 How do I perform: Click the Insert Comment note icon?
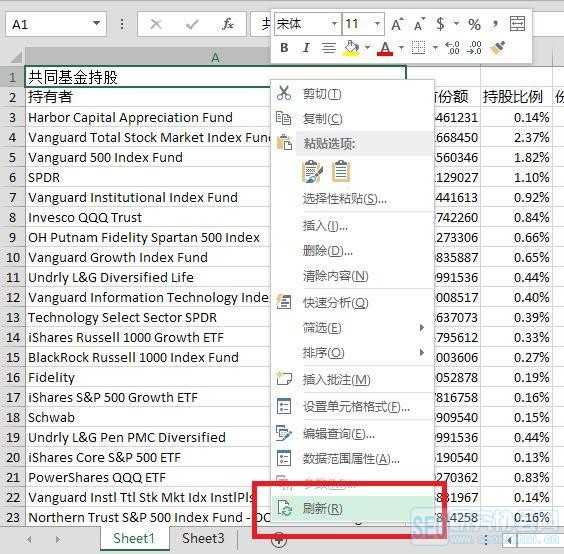[284, 379]
